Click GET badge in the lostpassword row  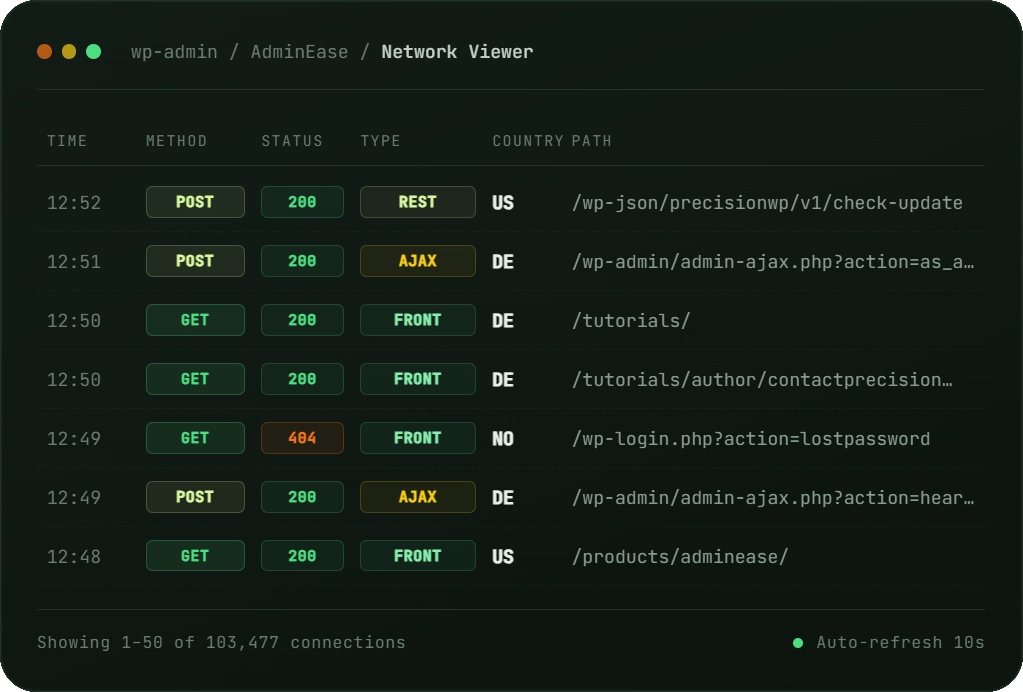pos(195,438)
